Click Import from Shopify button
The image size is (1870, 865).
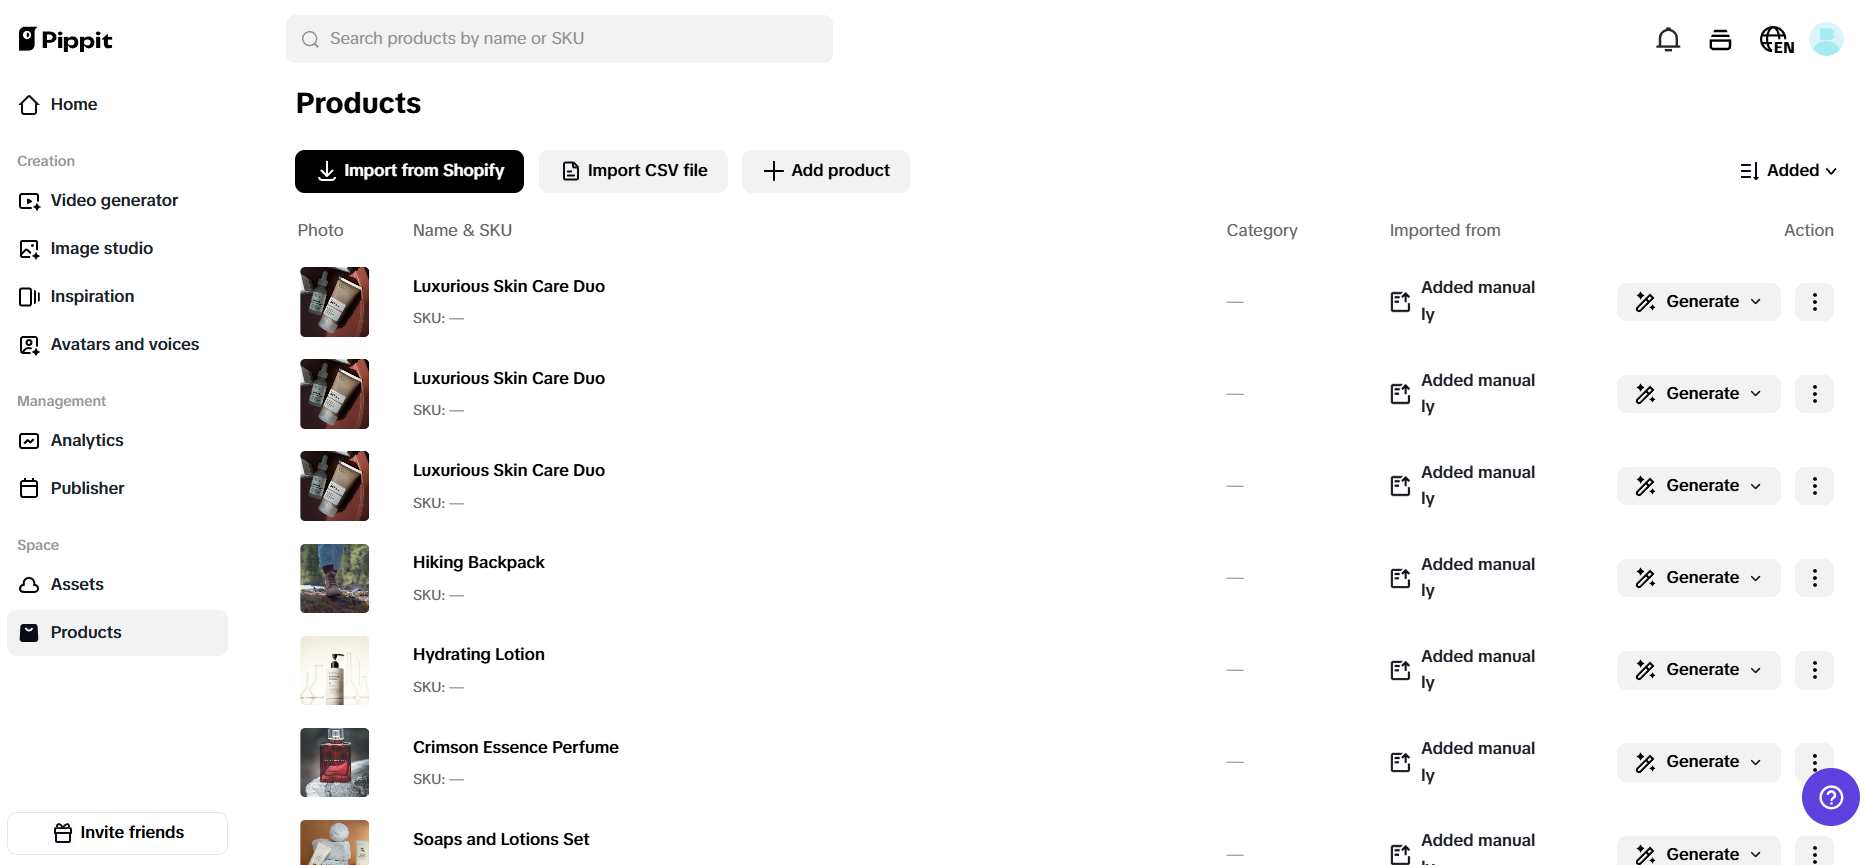click(x=409, y=171)
